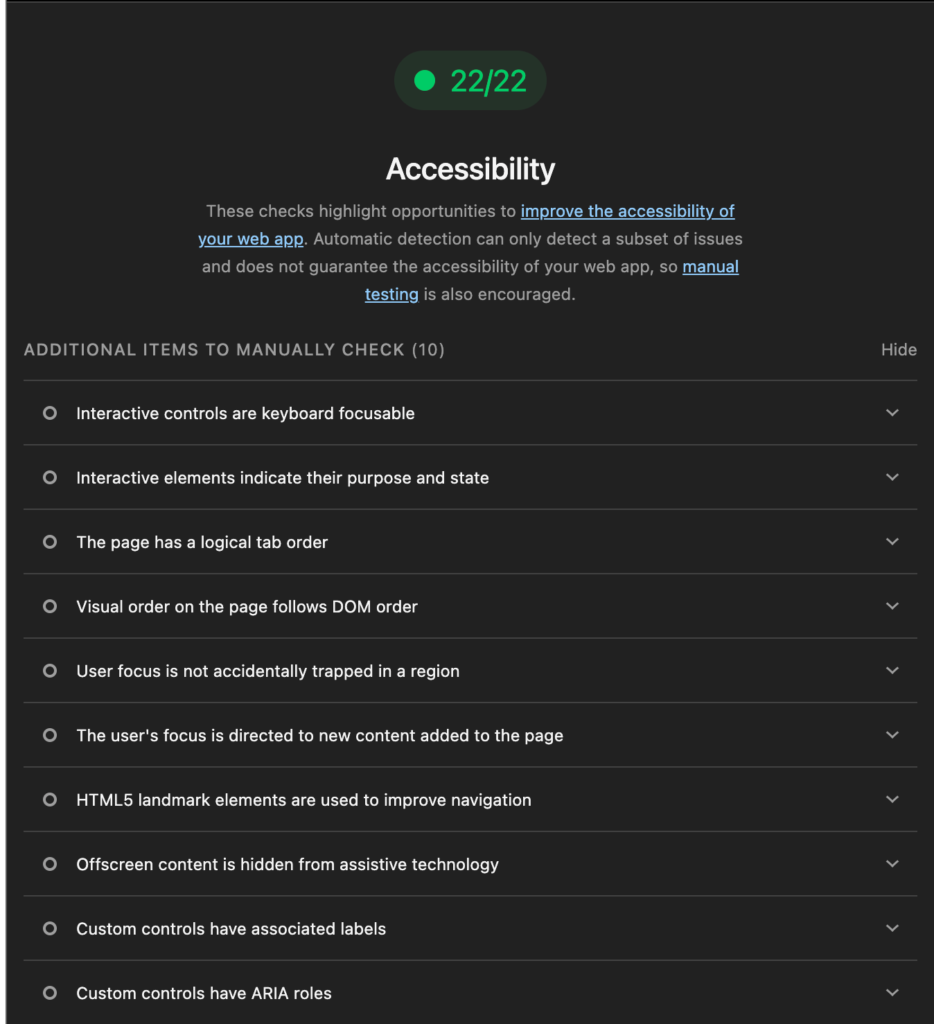Click the green dot in the score badge
Image resolution: width=934 pixels, height=1024 pixels.
[425, 81]
